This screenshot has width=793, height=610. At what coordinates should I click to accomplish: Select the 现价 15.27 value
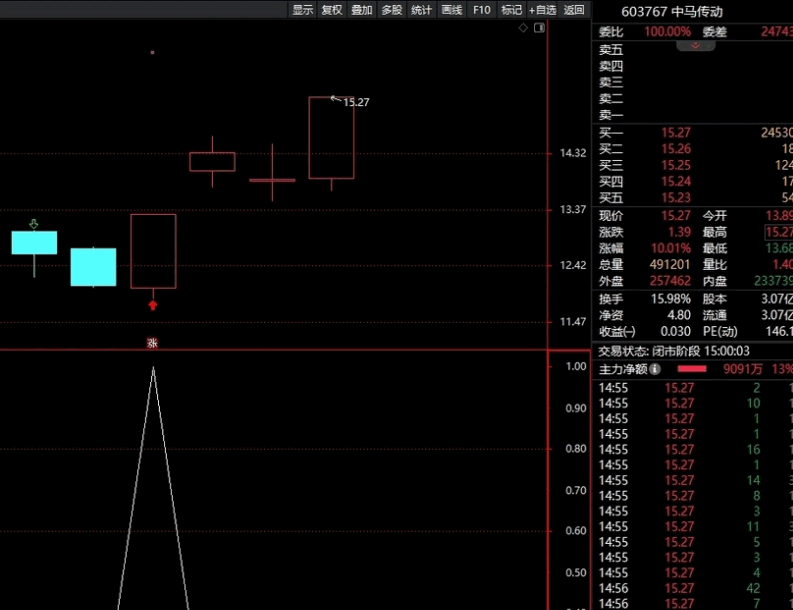(676, 216)
